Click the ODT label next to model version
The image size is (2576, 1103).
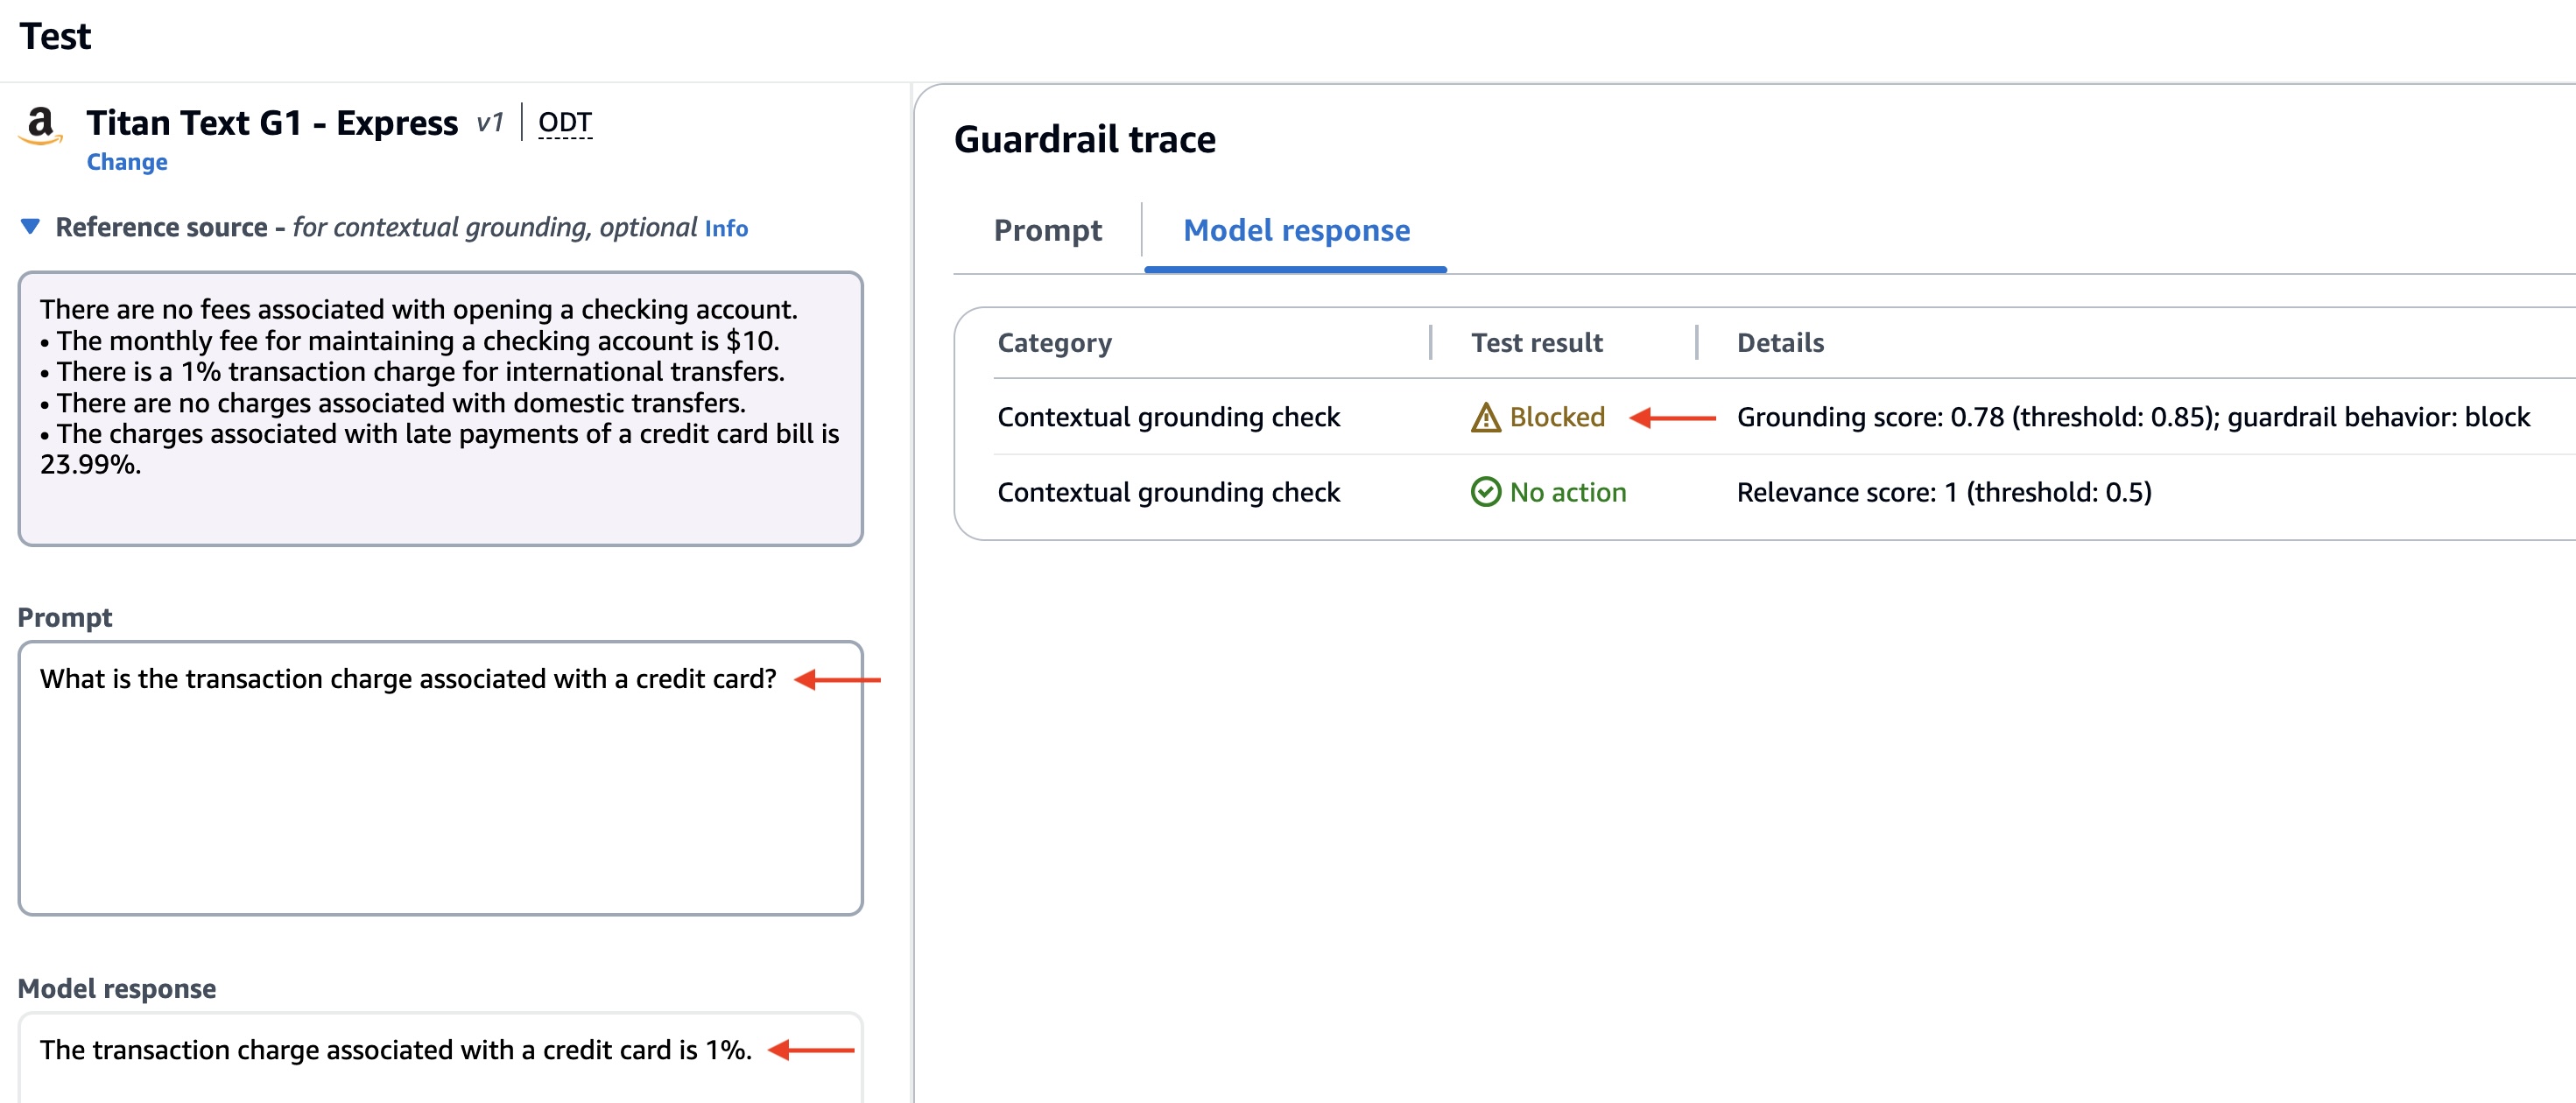pyautogui.click(x=565, y=122)
